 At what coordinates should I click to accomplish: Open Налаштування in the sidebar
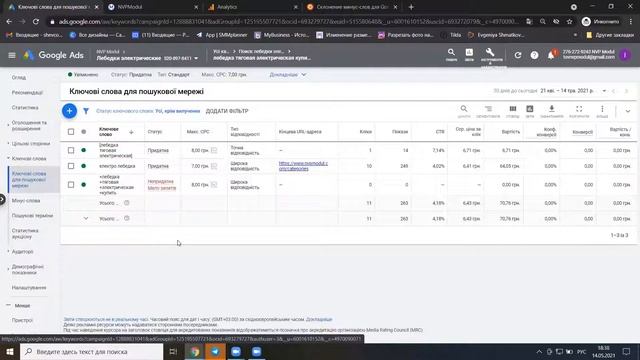29,287
